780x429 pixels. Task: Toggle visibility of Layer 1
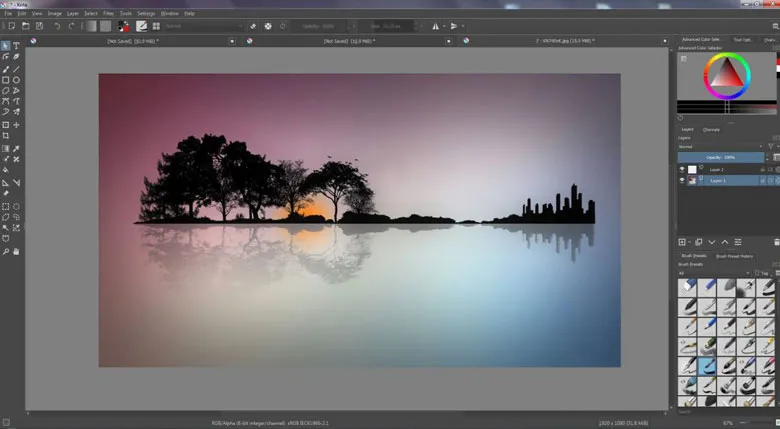683,181
